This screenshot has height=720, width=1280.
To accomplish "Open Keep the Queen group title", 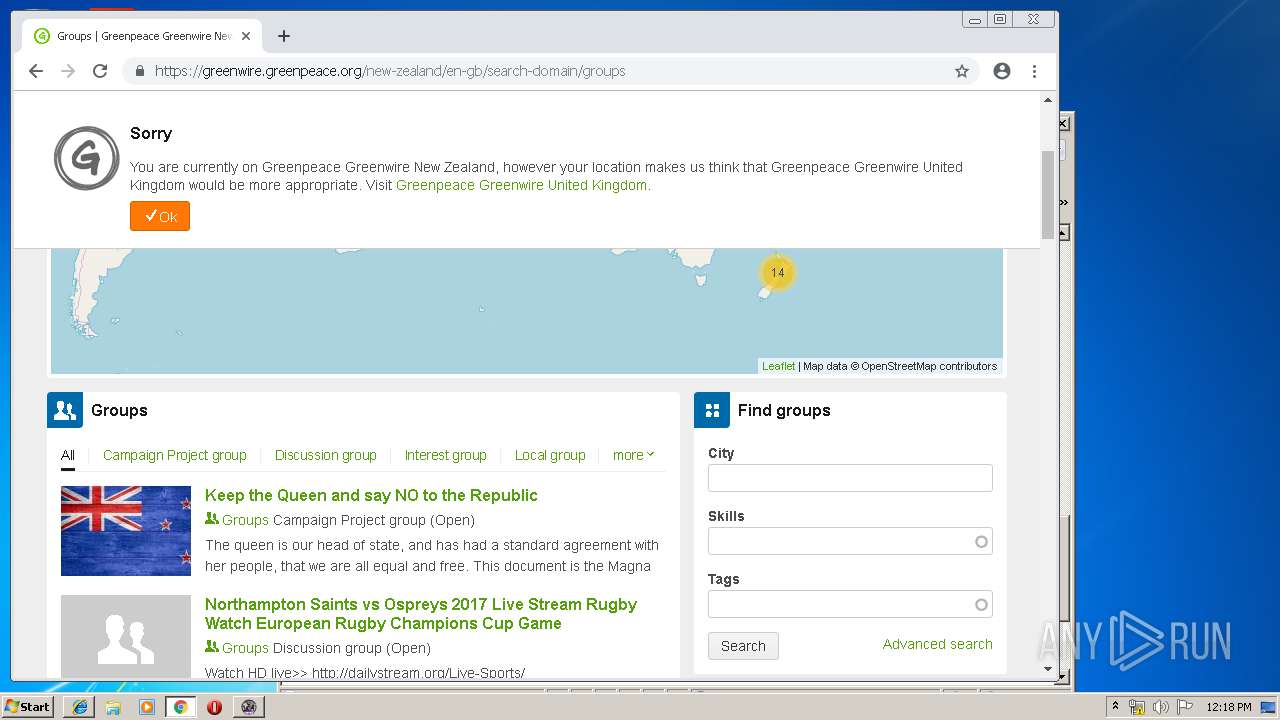I will tap(371, 495).
